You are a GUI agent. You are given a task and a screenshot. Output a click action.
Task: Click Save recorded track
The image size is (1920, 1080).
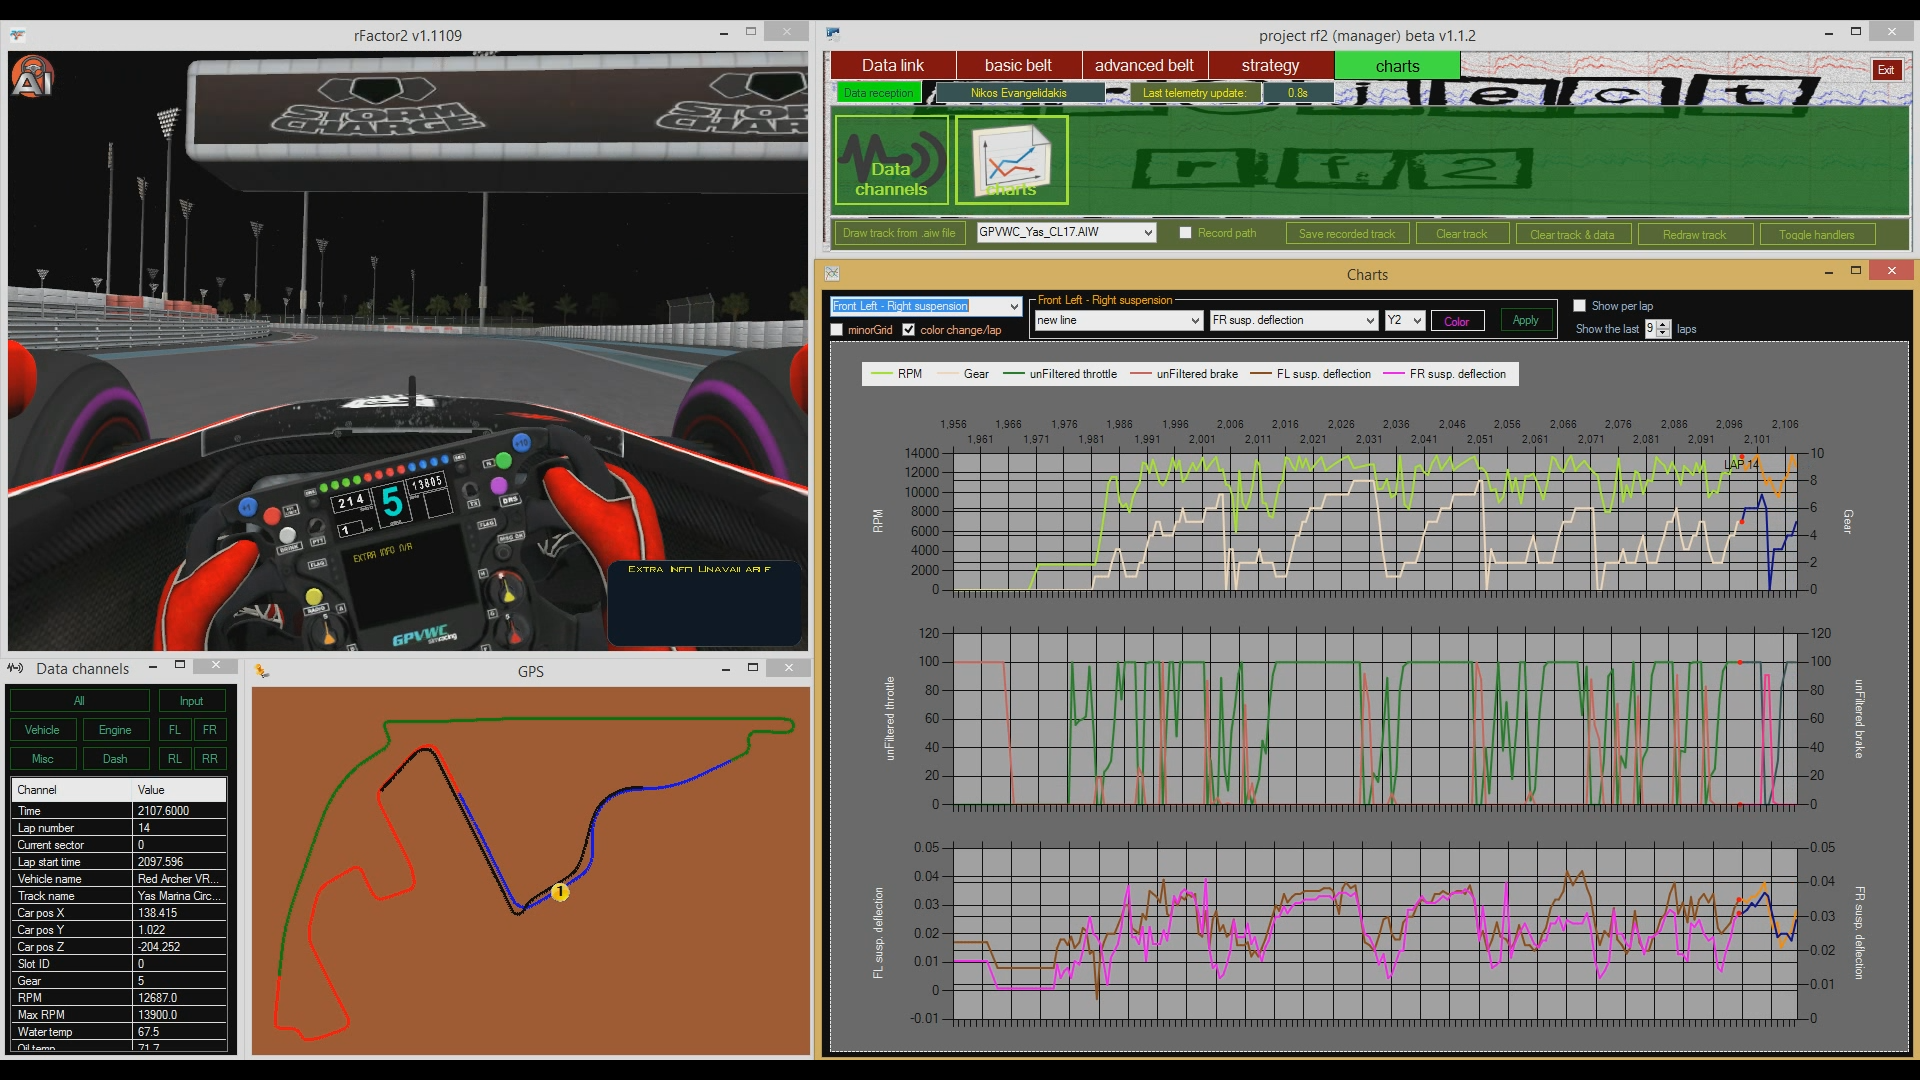click(1347, 233)
